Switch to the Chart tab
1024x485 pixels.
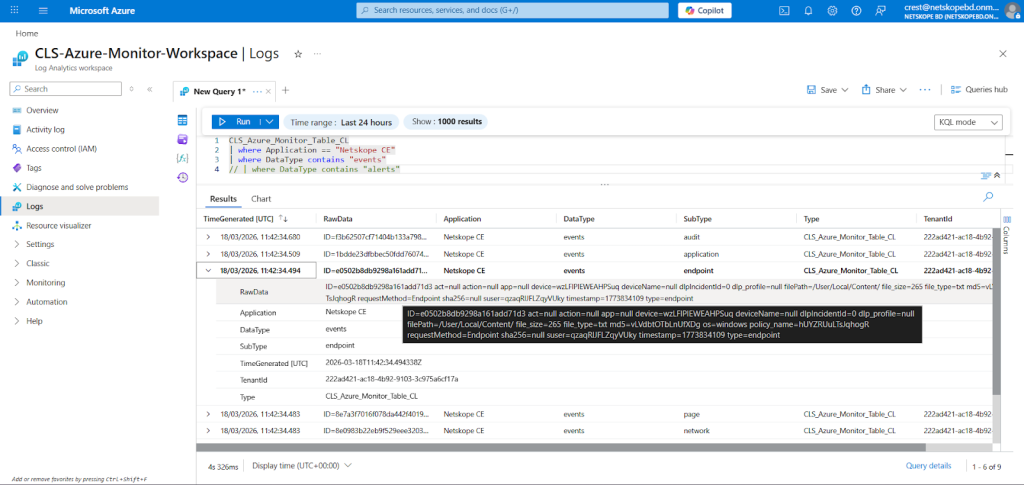pyautogui.click(x=261, y=198)
